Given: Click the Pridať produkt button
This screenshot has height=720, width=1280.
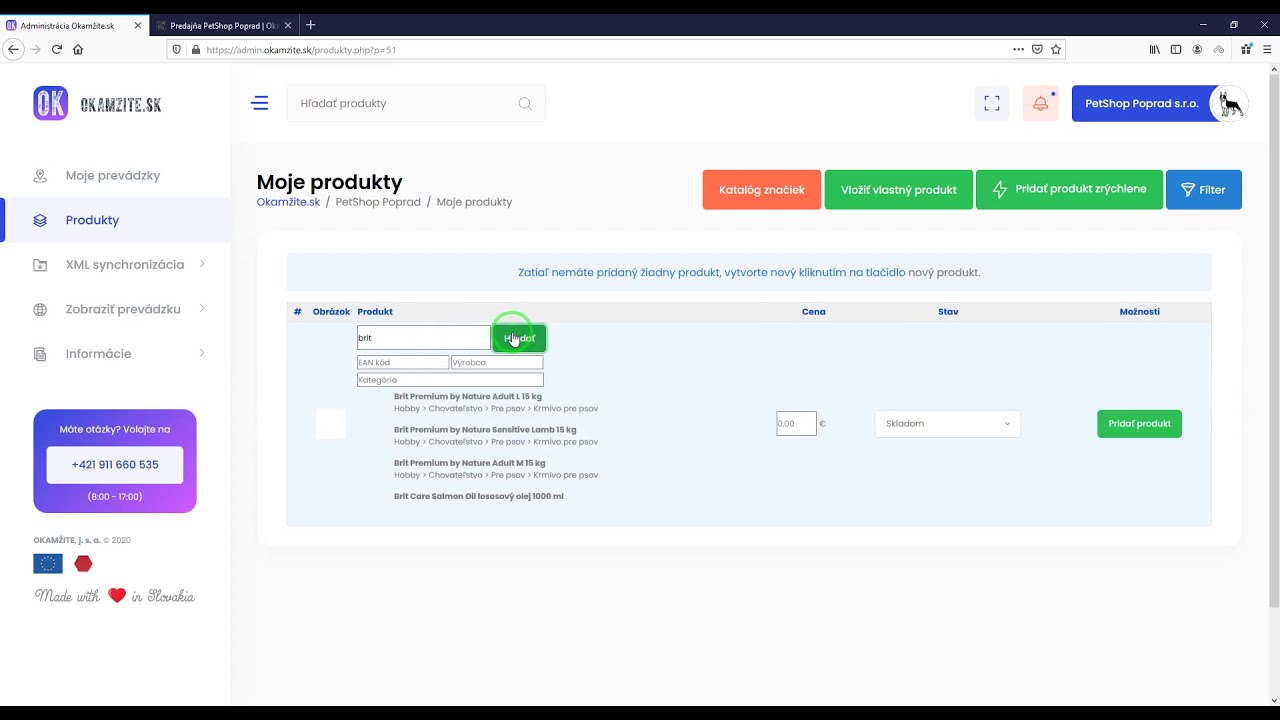Looking at the screenshot, I should point(1139,424).
